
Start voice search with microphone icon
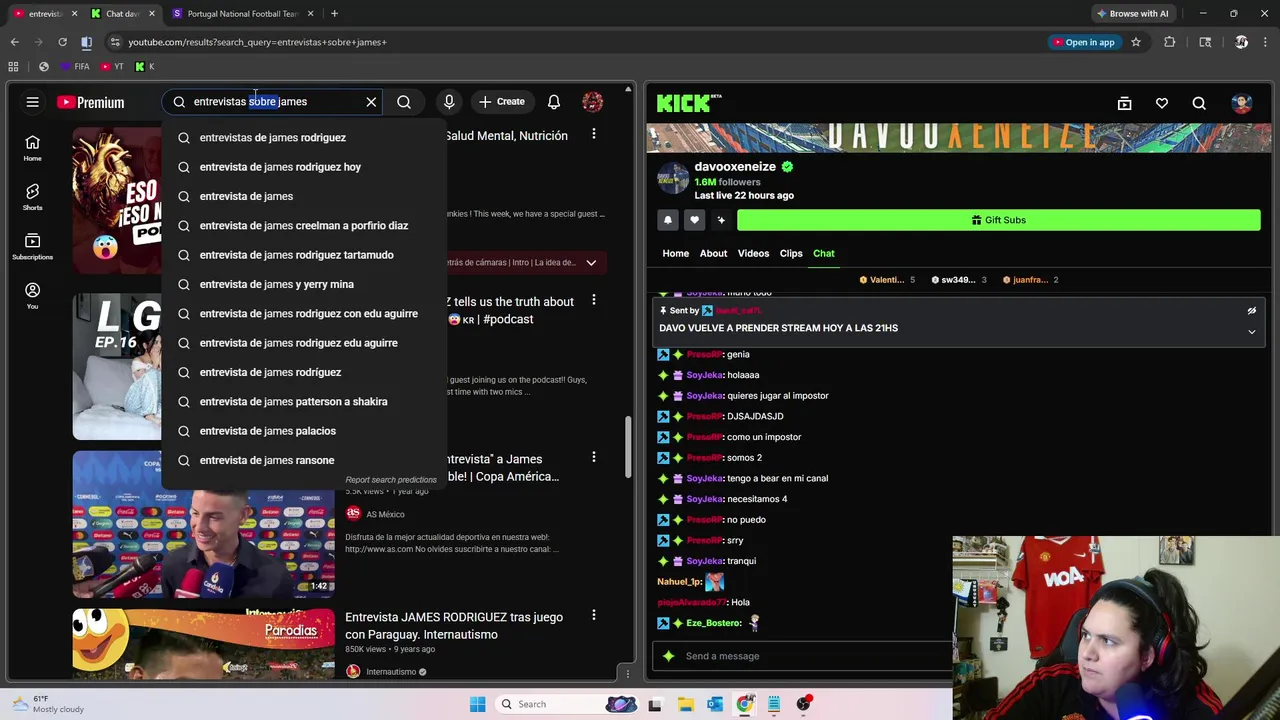coord(449,102)
